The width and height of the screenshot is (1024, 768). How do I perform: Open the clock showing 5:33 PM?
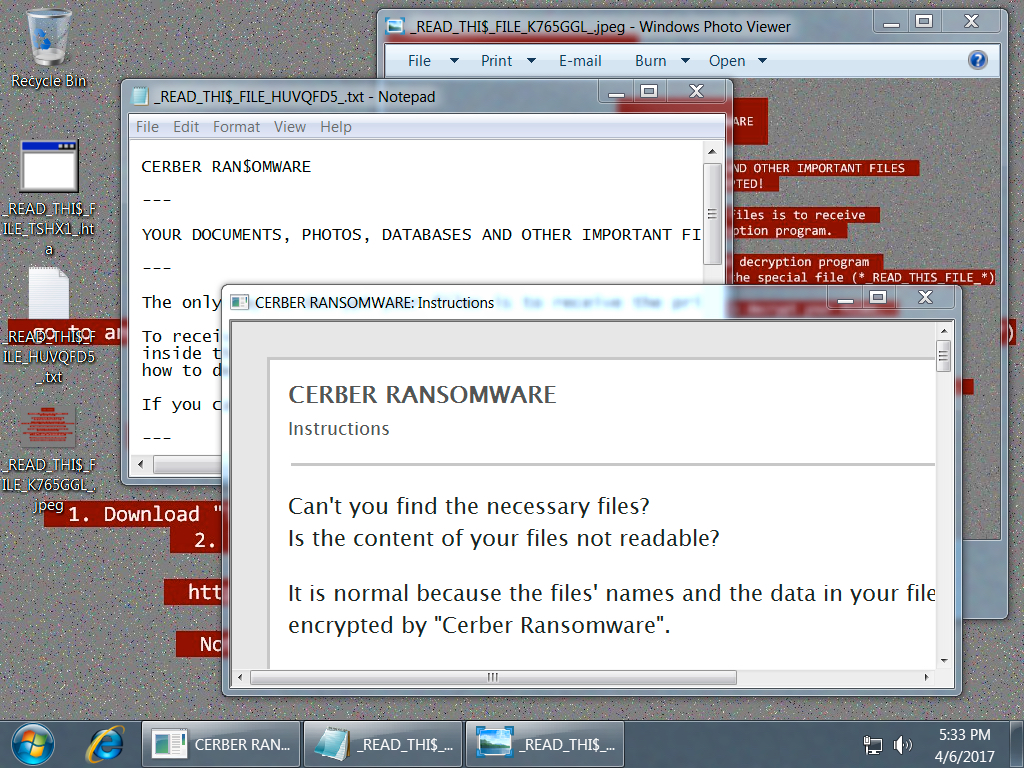click(x=964, y=745)
